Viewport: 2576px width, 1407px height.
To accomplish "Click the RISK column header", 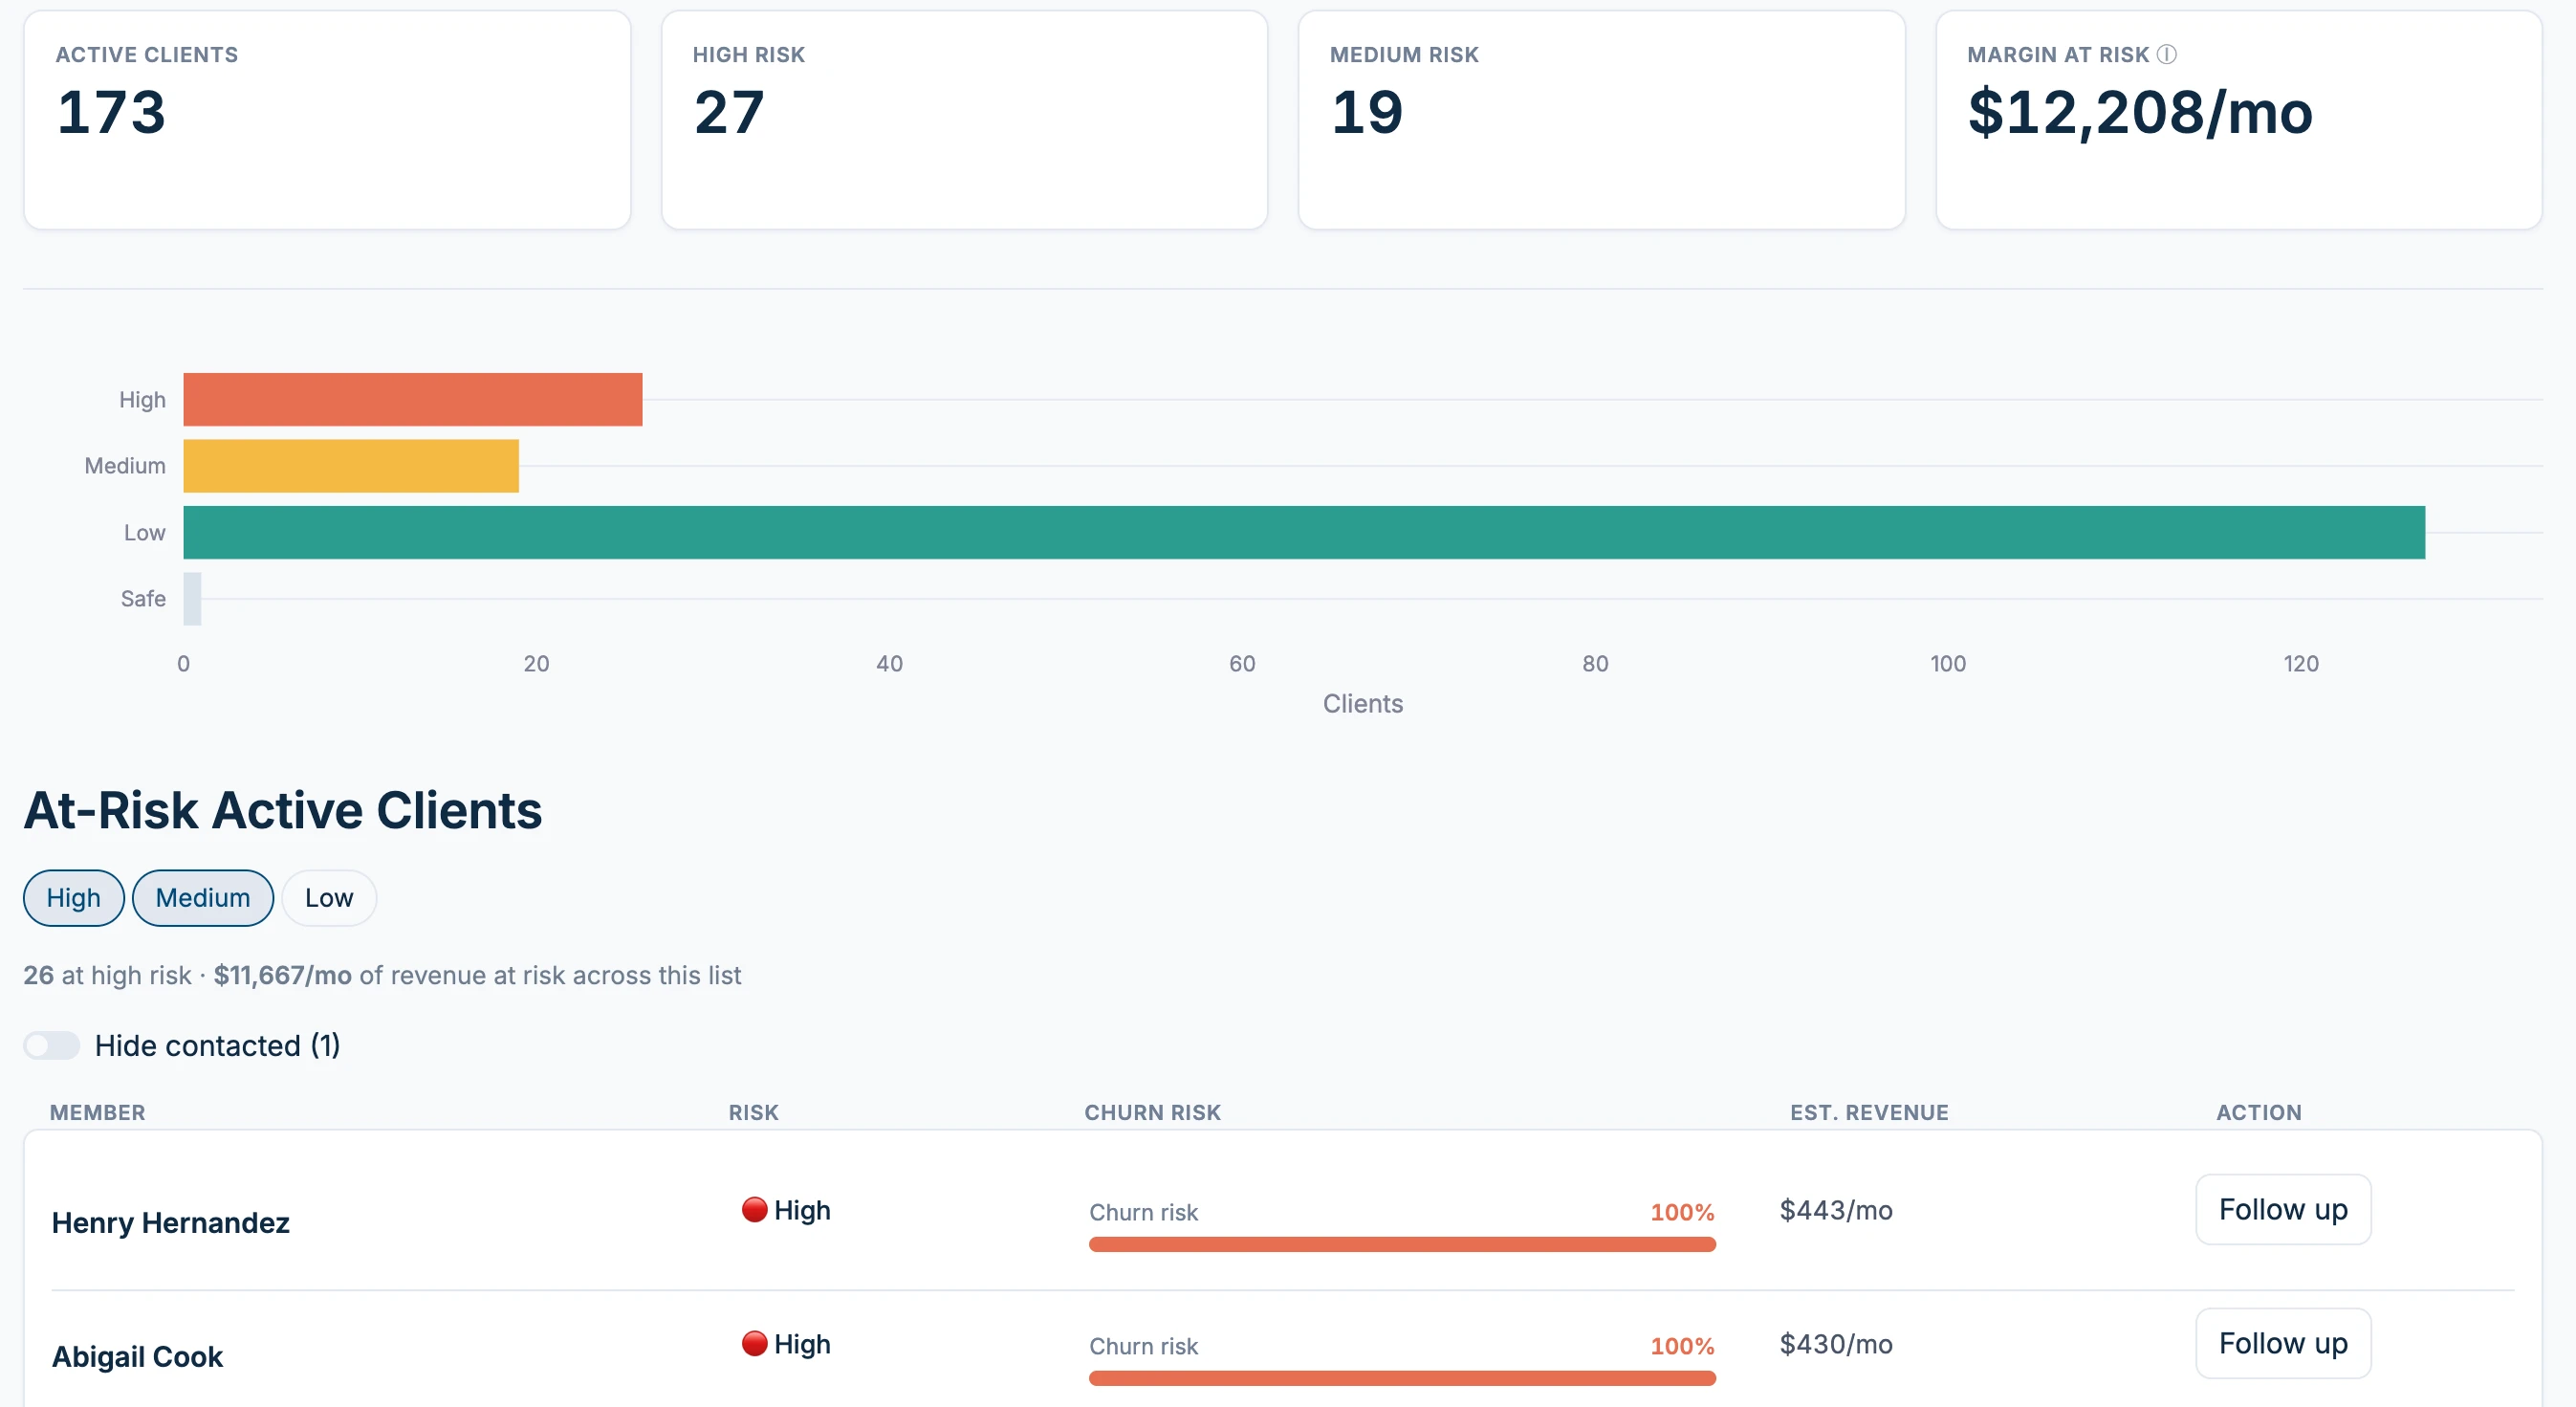I will point(753,1112).
